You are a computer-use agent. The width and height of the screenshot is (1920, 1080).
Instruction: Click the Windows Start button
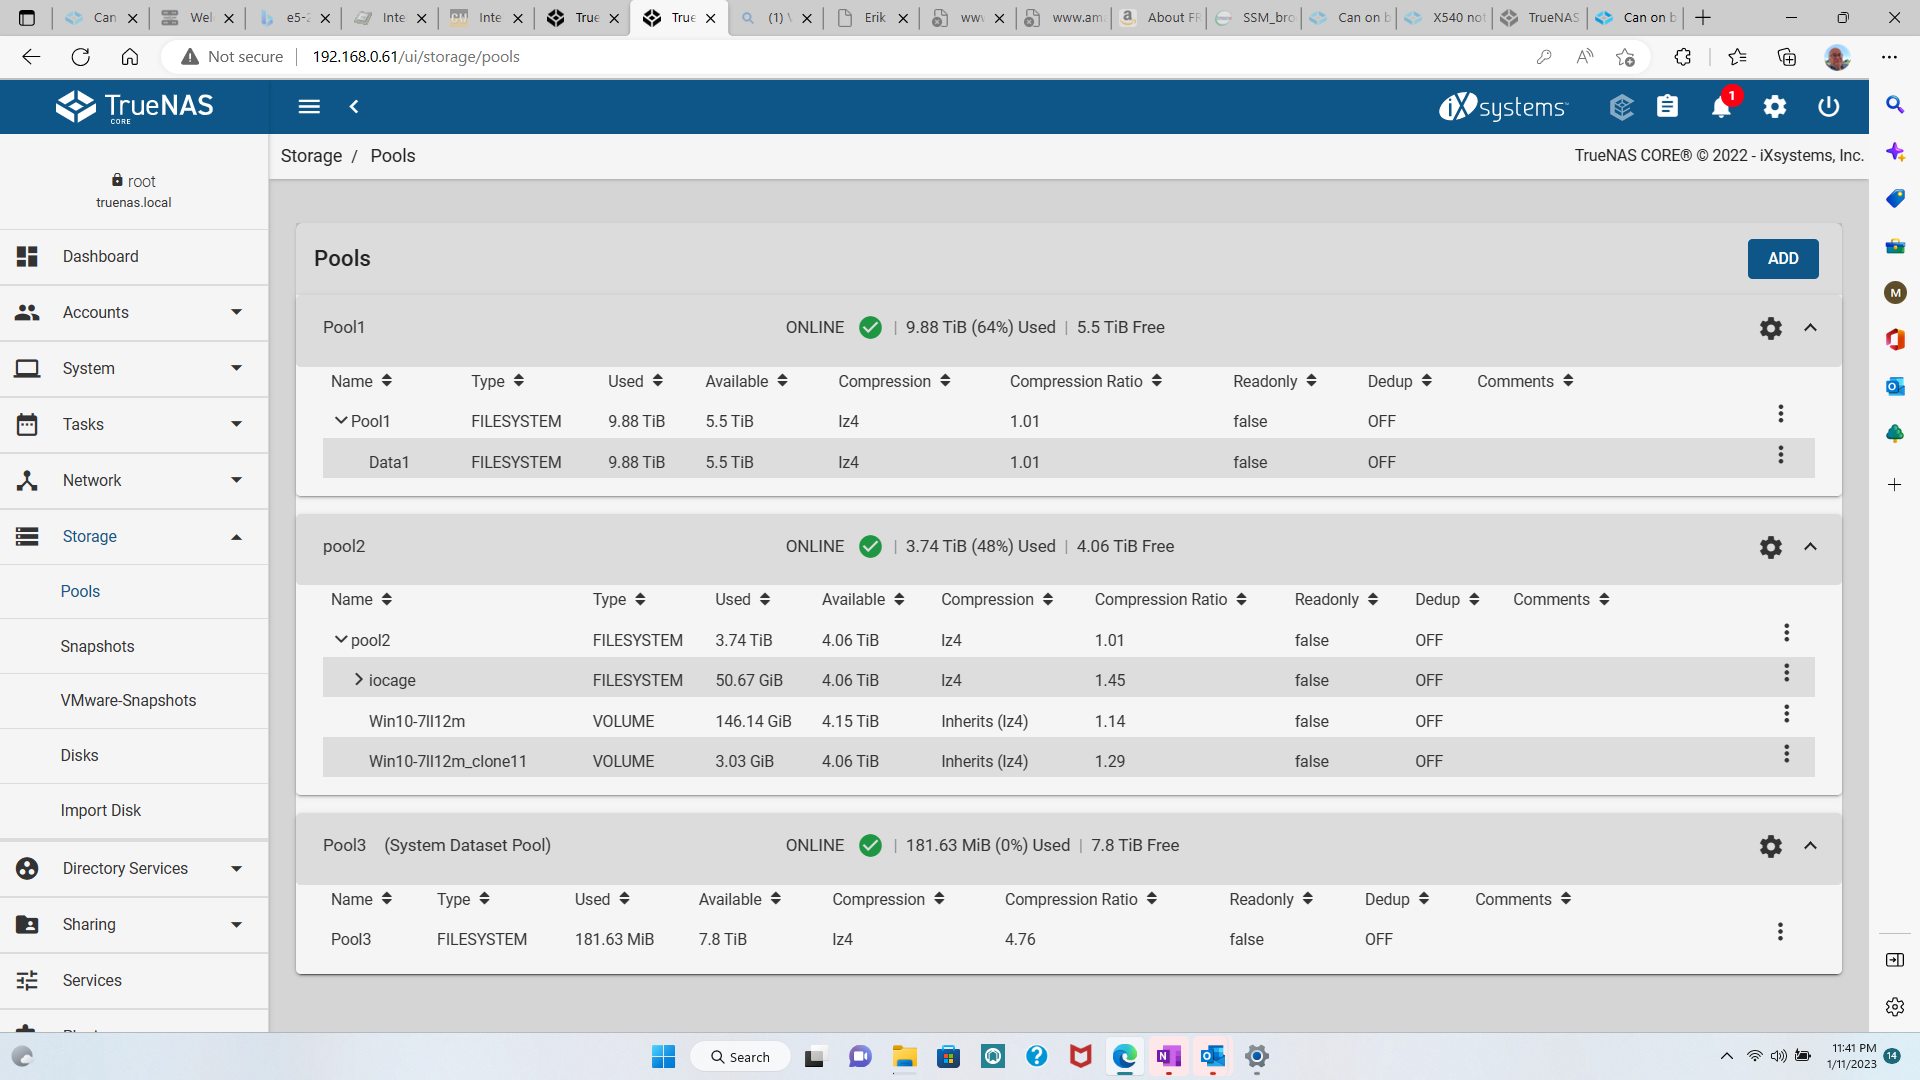[x=663, y=1056]
